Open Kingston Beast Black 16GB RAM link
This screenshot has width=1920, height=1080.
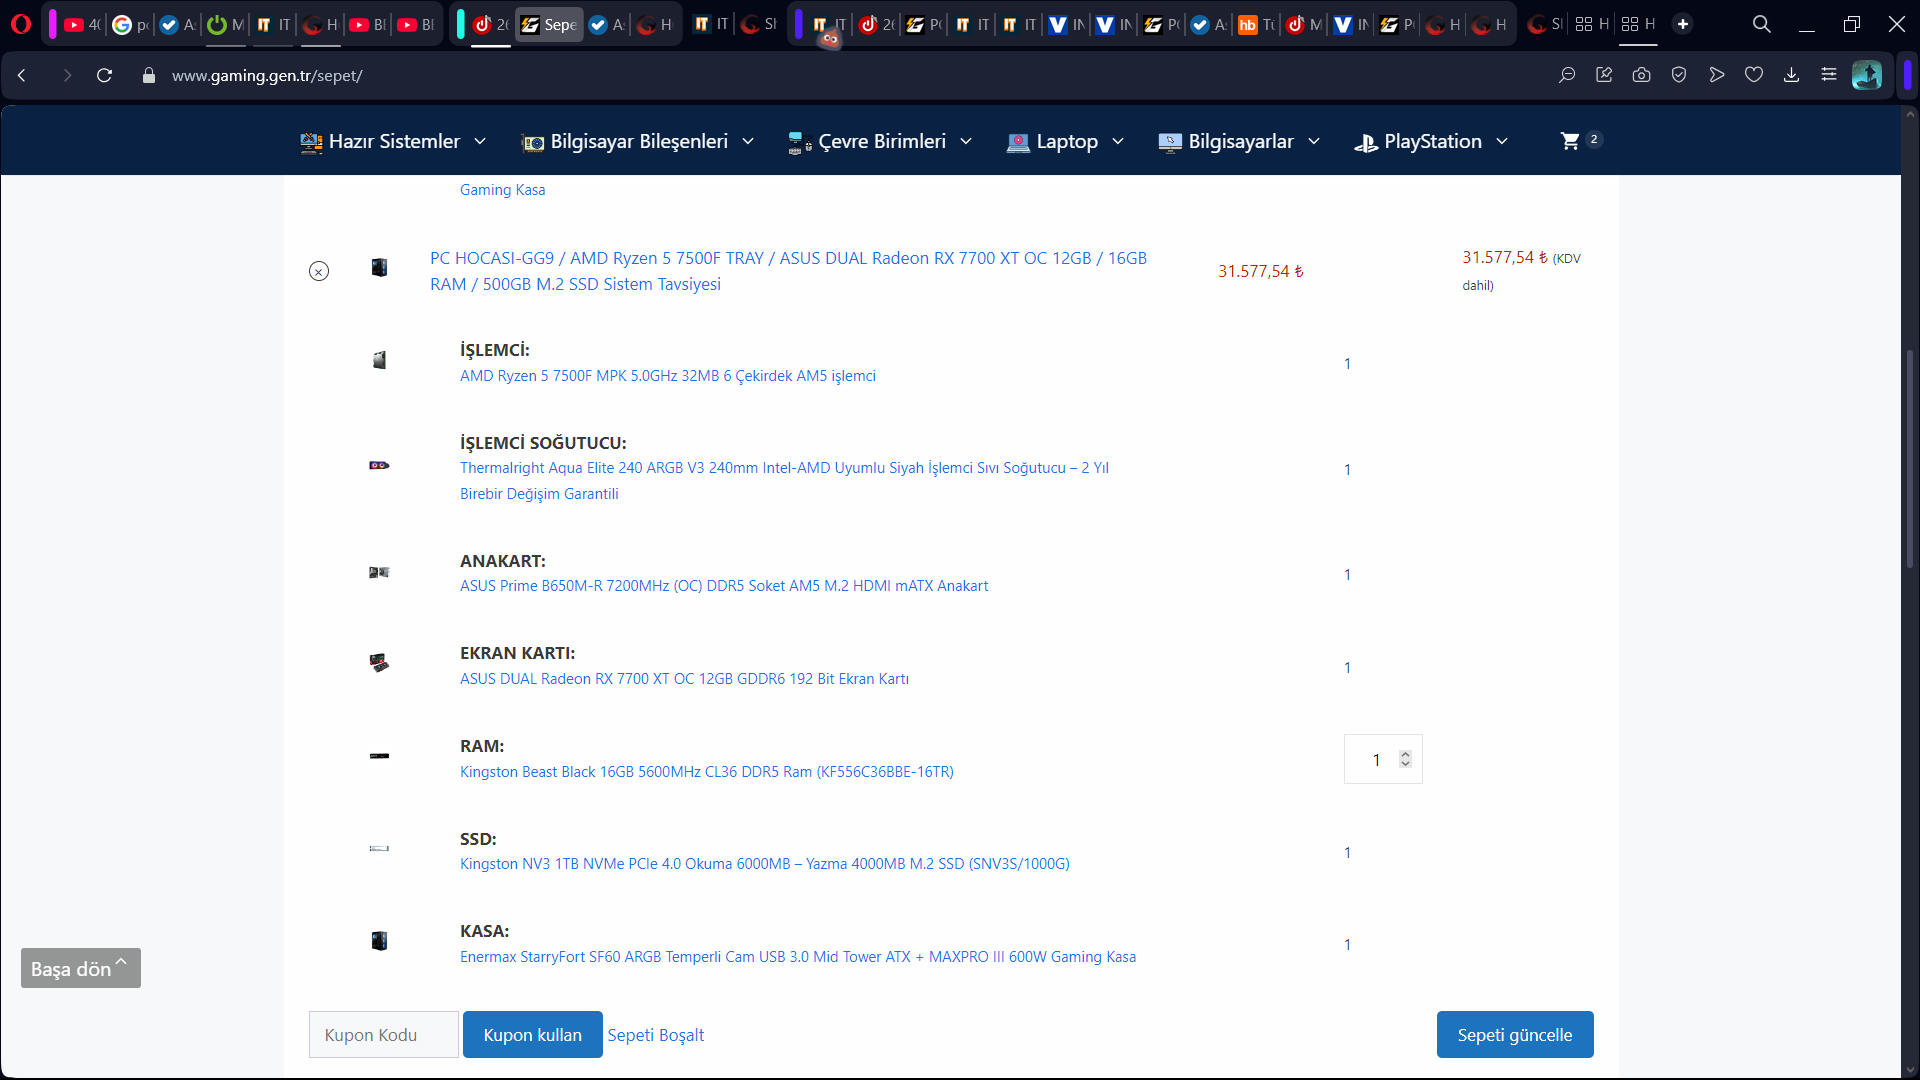(x=707, y=772)
